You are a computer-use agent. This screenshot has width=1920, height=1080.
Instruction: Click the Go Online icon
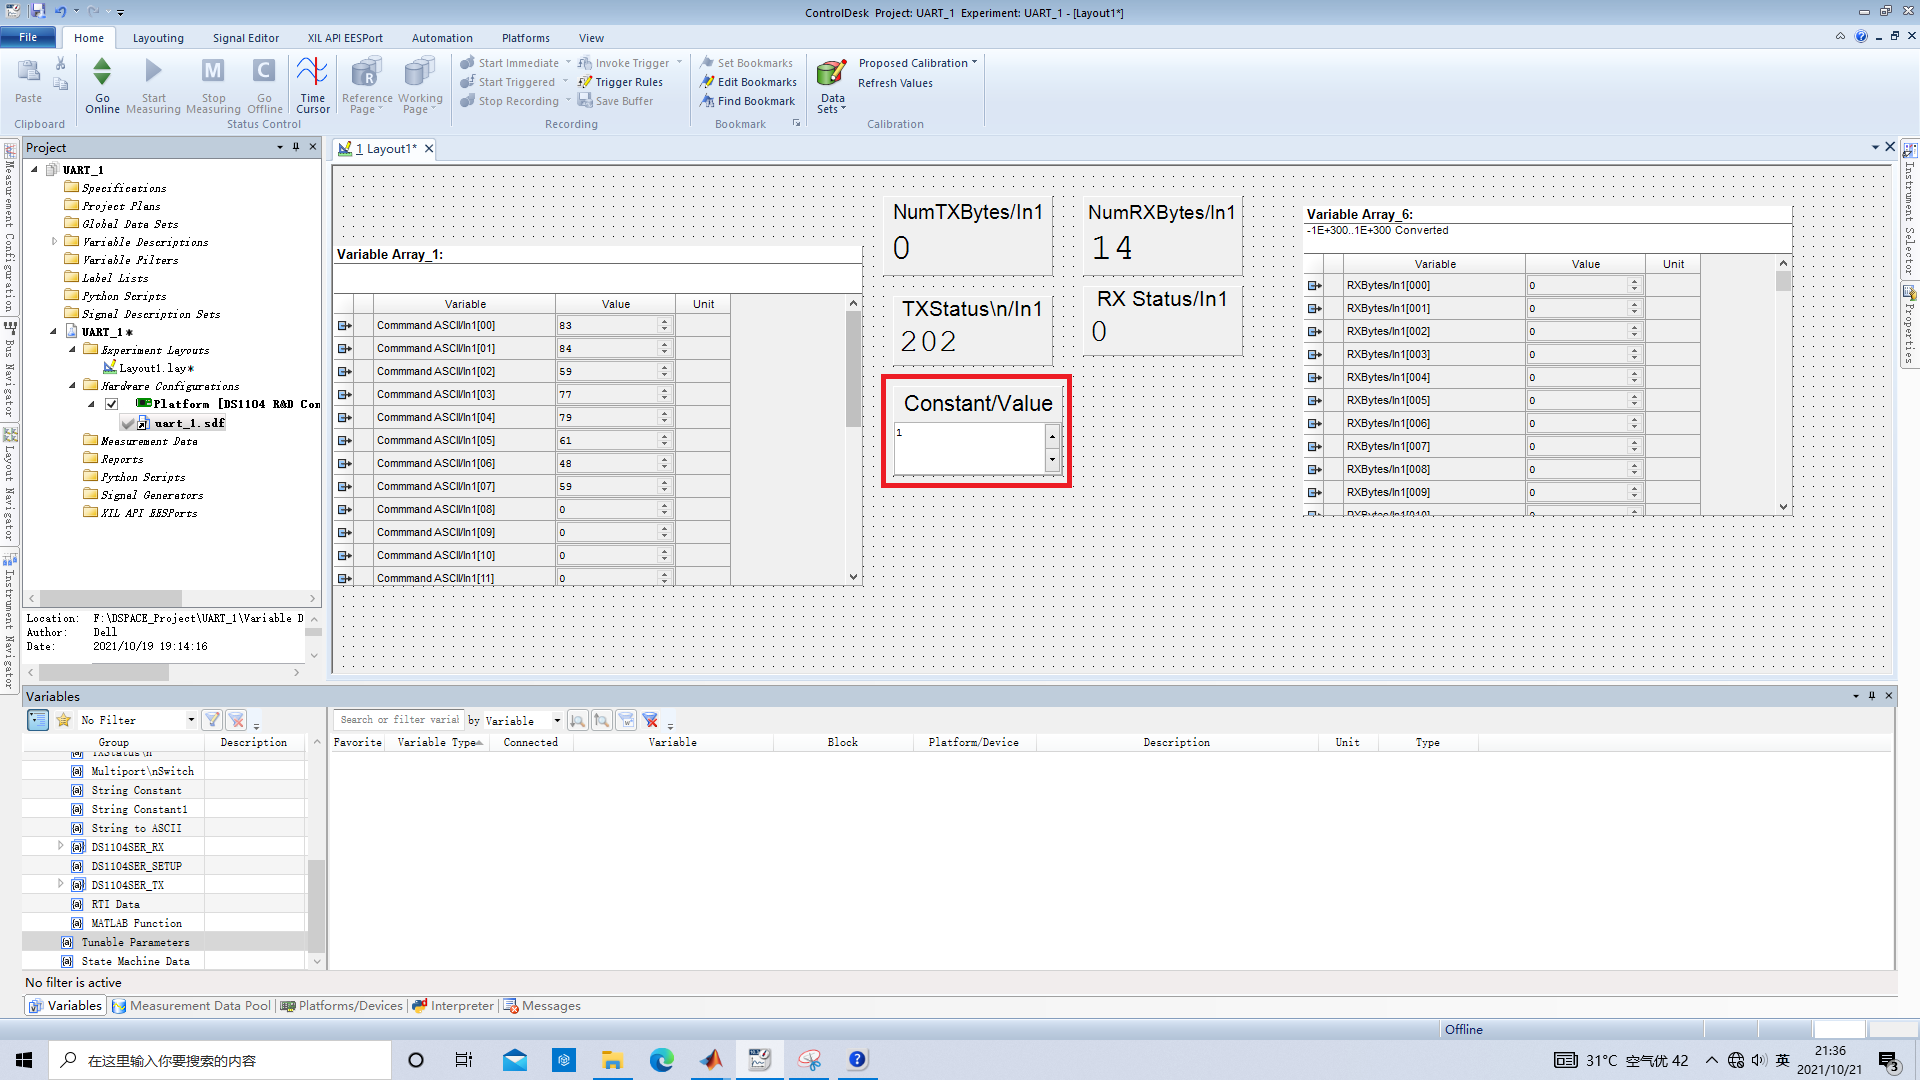click(102, 72)
